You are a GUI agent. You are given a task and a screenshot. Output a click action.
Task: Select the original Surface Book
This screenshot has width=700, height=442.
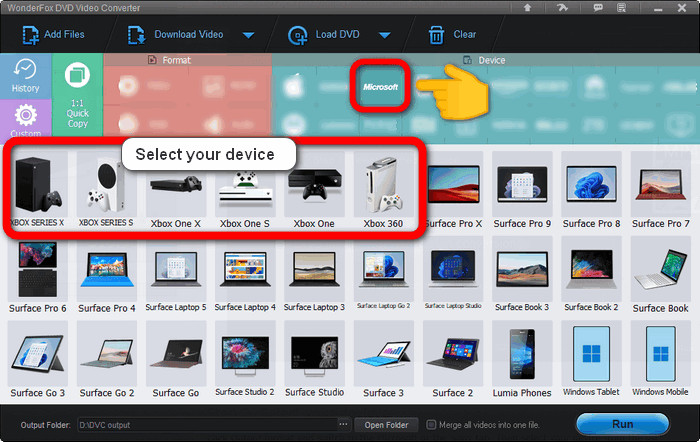tap(661, 275)
